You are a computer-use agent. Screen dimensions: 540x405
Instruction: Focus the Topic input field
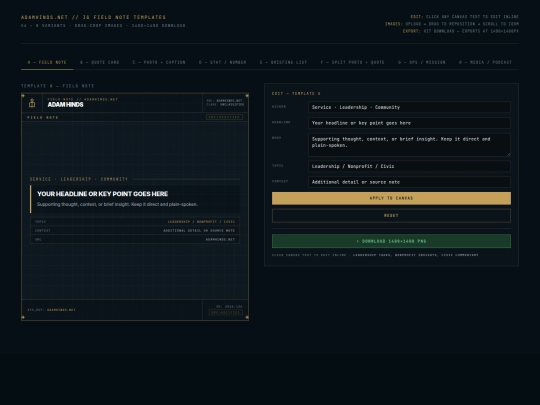pos(409,166)
